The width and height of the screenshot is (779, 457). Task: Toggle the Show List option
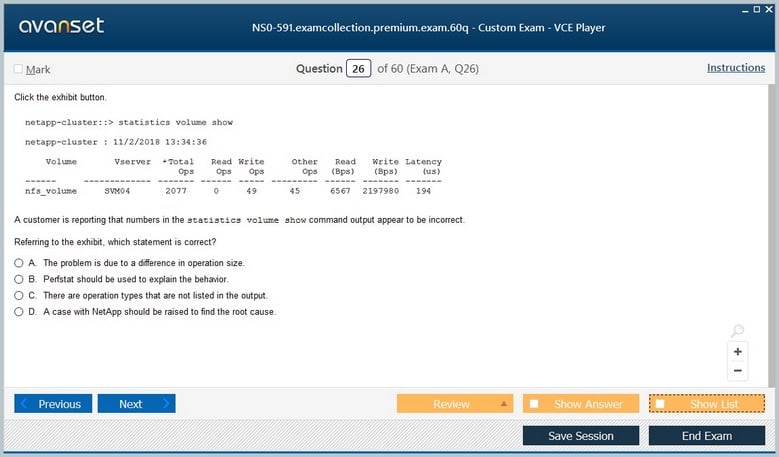[660, 404]
